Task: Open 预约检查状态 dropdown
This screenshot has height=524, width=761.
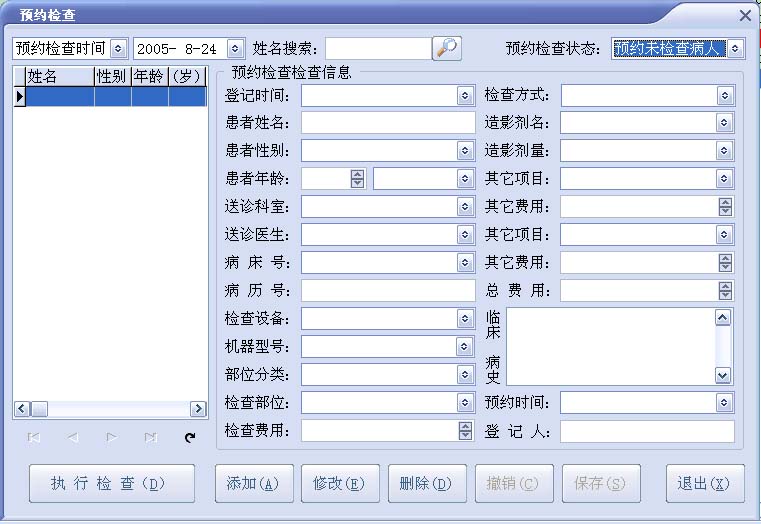Action: click(x=735, y=49)
